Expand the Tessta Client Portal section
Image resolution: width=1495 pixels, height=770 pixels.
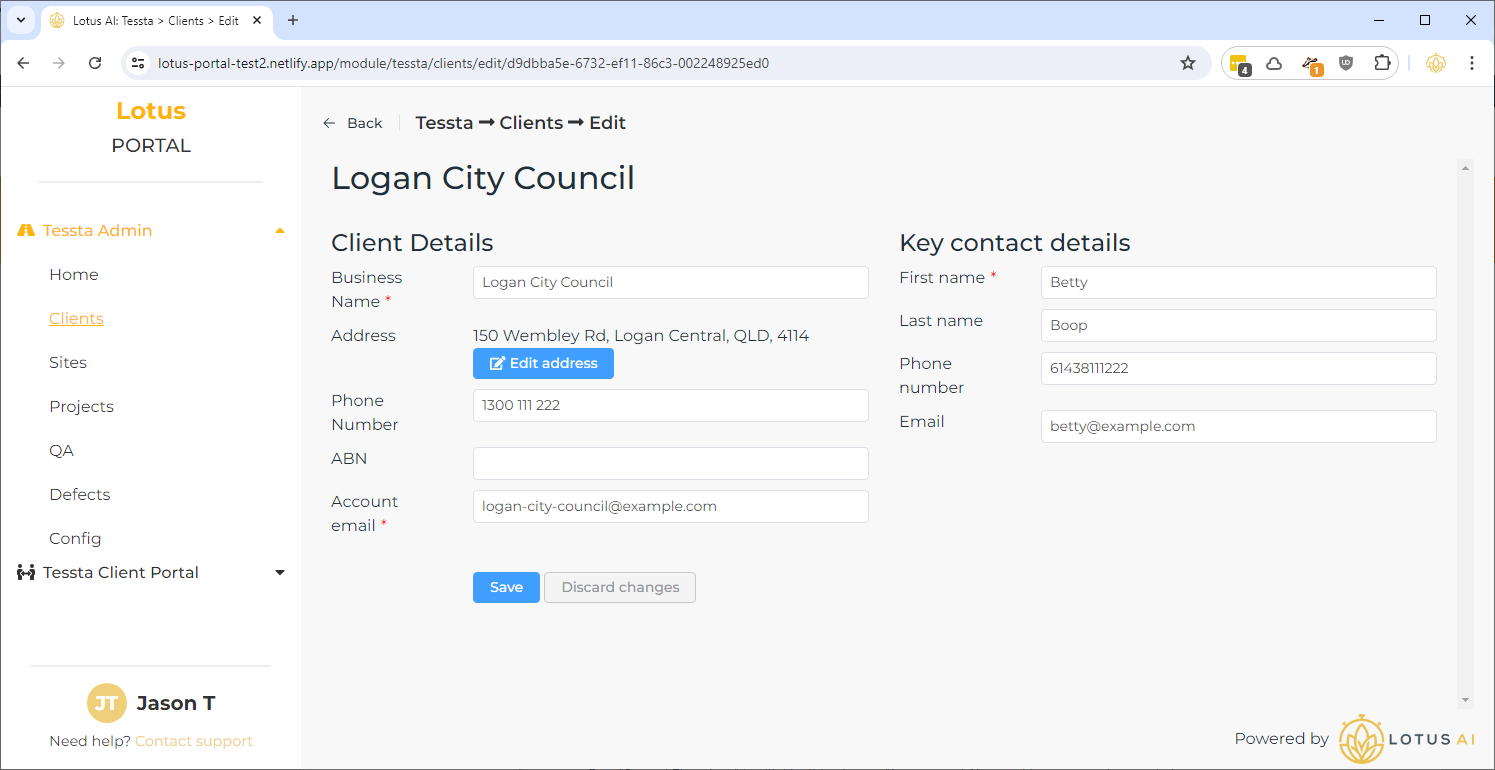click(x=280, y=573)
